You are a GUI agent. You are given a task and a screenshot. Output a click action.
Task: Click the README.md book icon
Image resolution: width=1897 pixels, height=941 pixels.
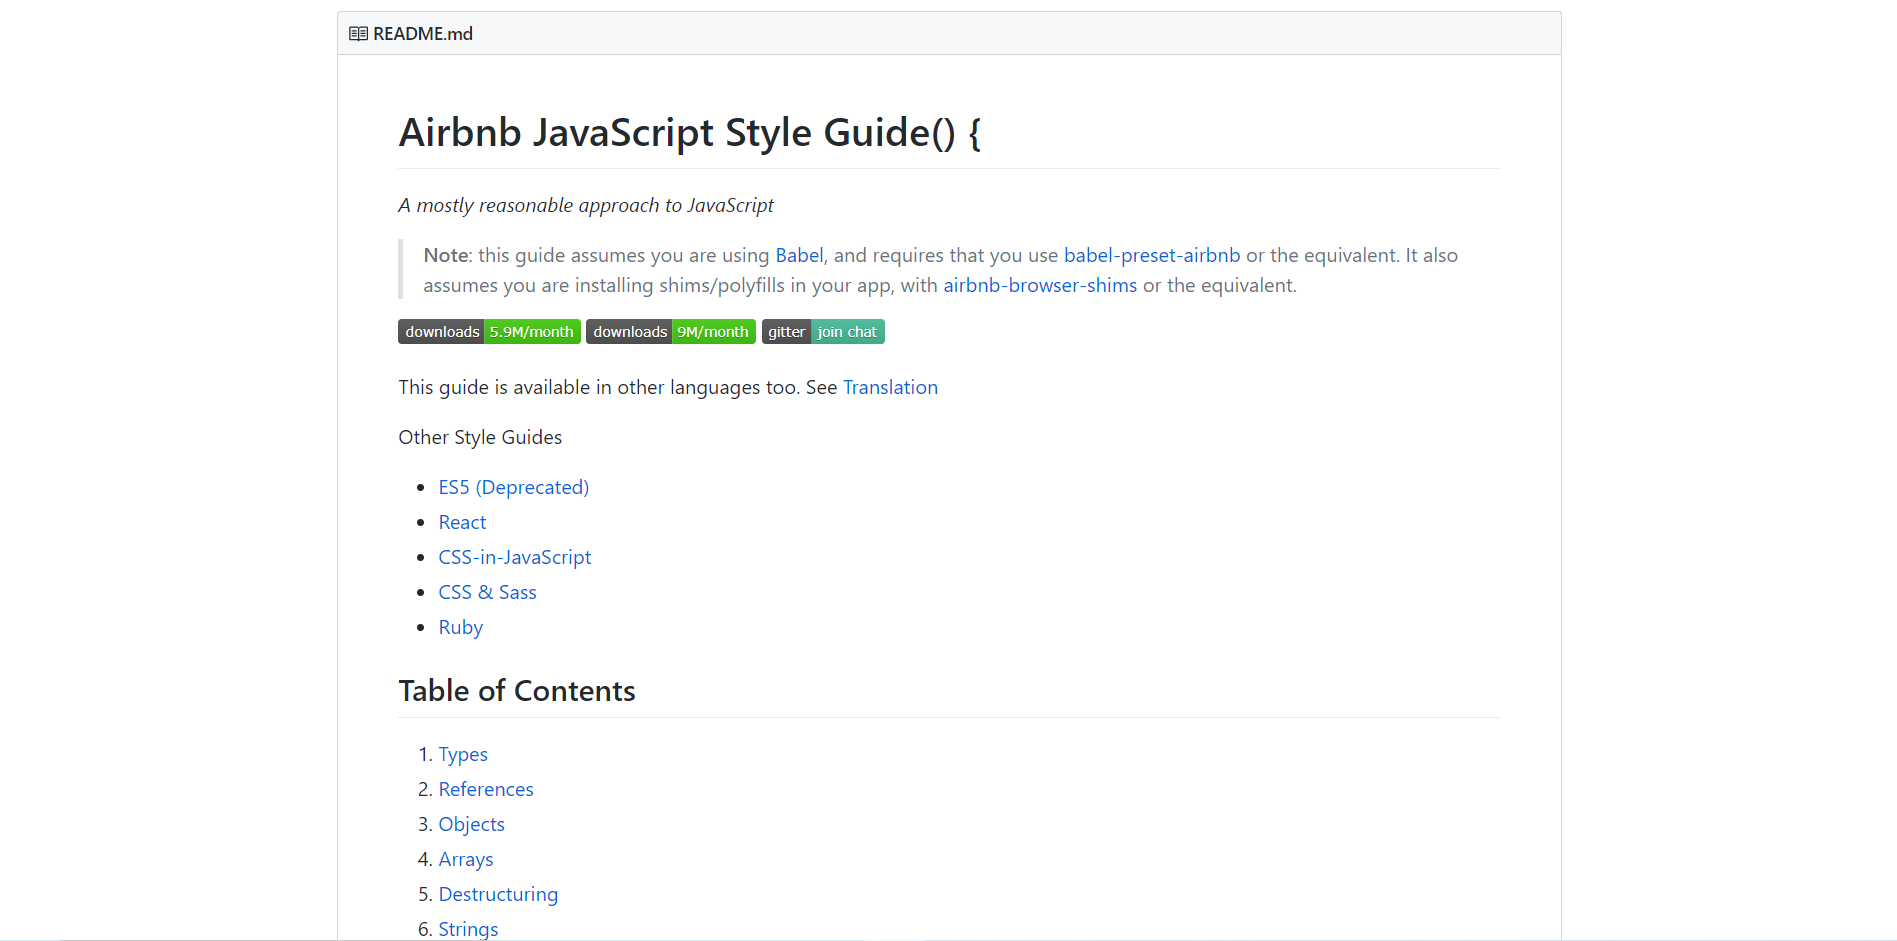[358, 34]
